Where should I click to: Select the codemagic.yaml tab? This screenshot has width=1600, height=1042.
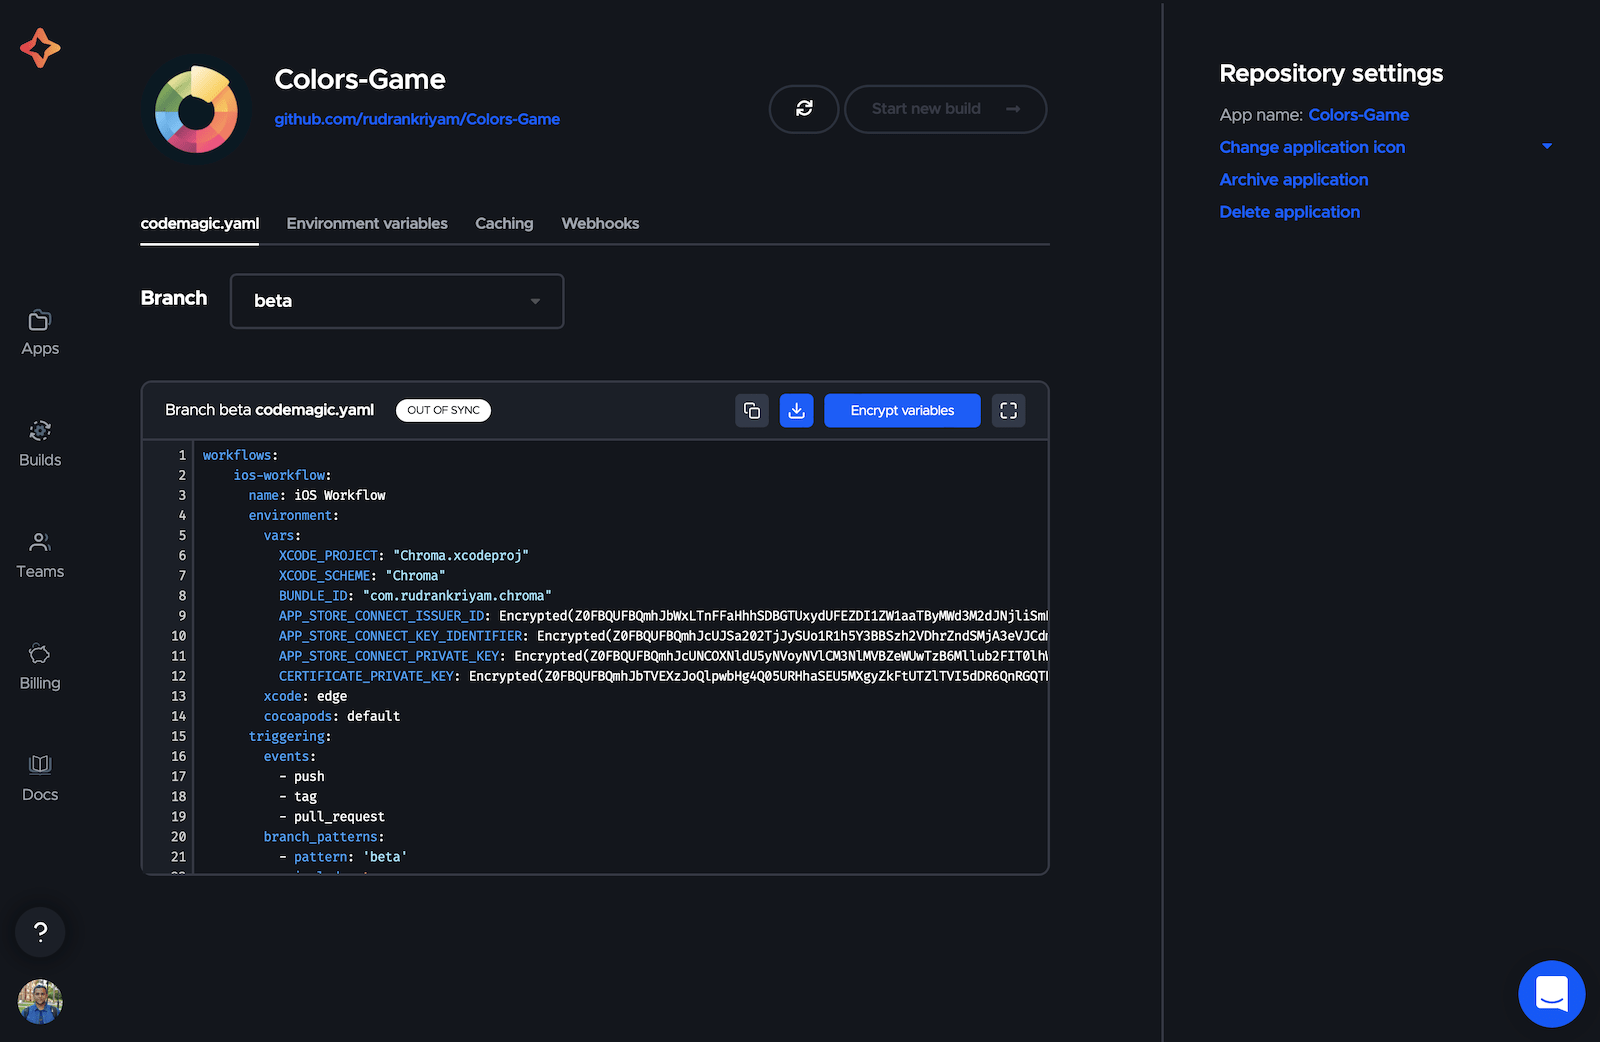click(x=199, y=223)
